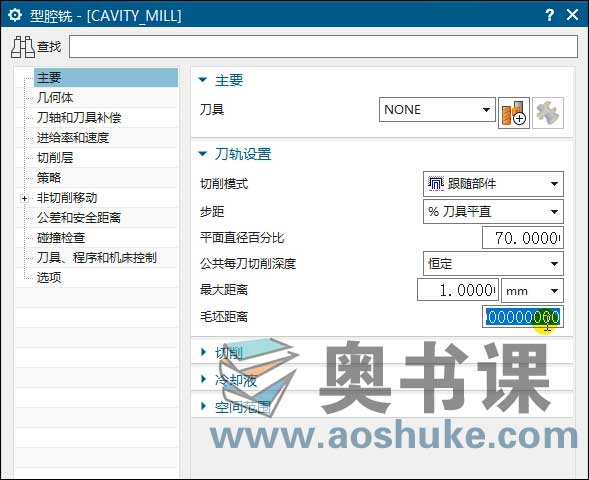
Task: Open the 公共每刀切削深度 恒定 dropdown
Action: 493,264
